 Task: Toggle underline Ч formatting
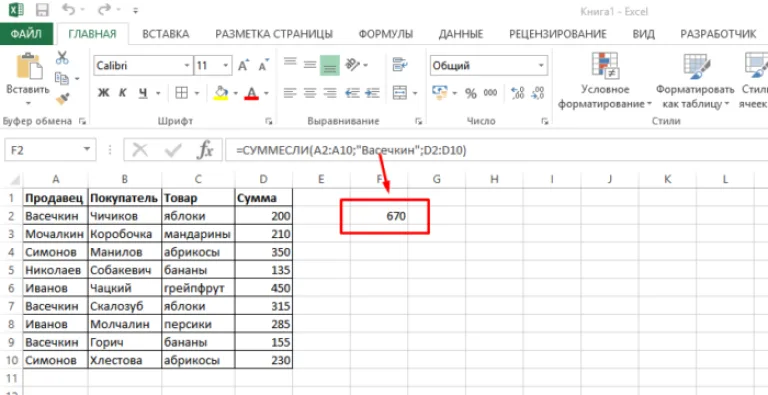tap(143, 93)
